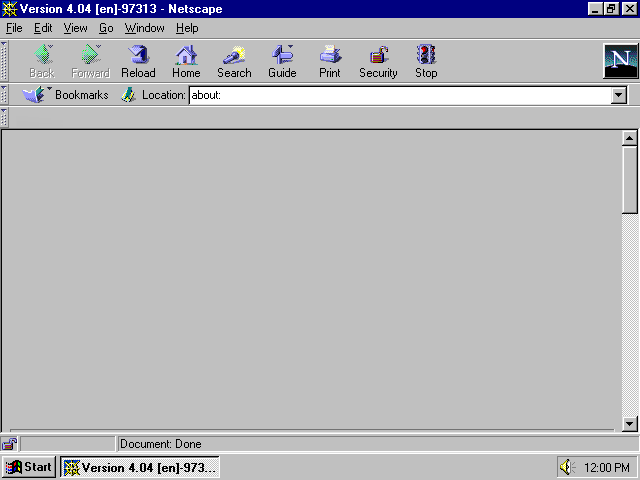Click the Back navigation button
The height and width of the screenshot is (480, 640).
42,61
